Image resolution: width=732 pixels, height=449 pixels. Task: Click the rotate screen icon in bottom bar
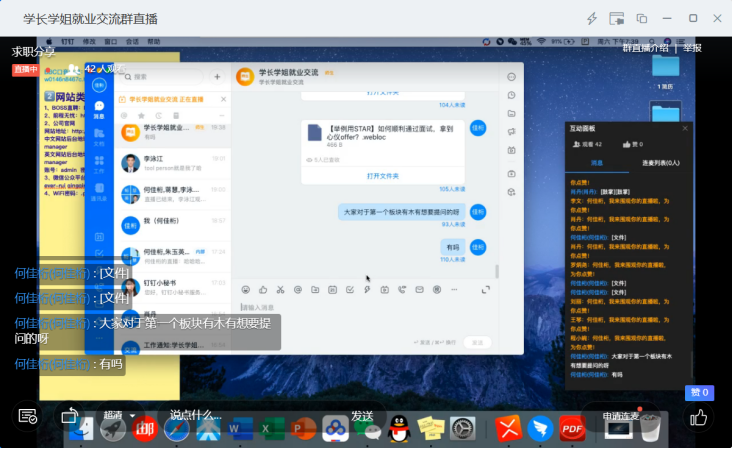pos(69,416)
